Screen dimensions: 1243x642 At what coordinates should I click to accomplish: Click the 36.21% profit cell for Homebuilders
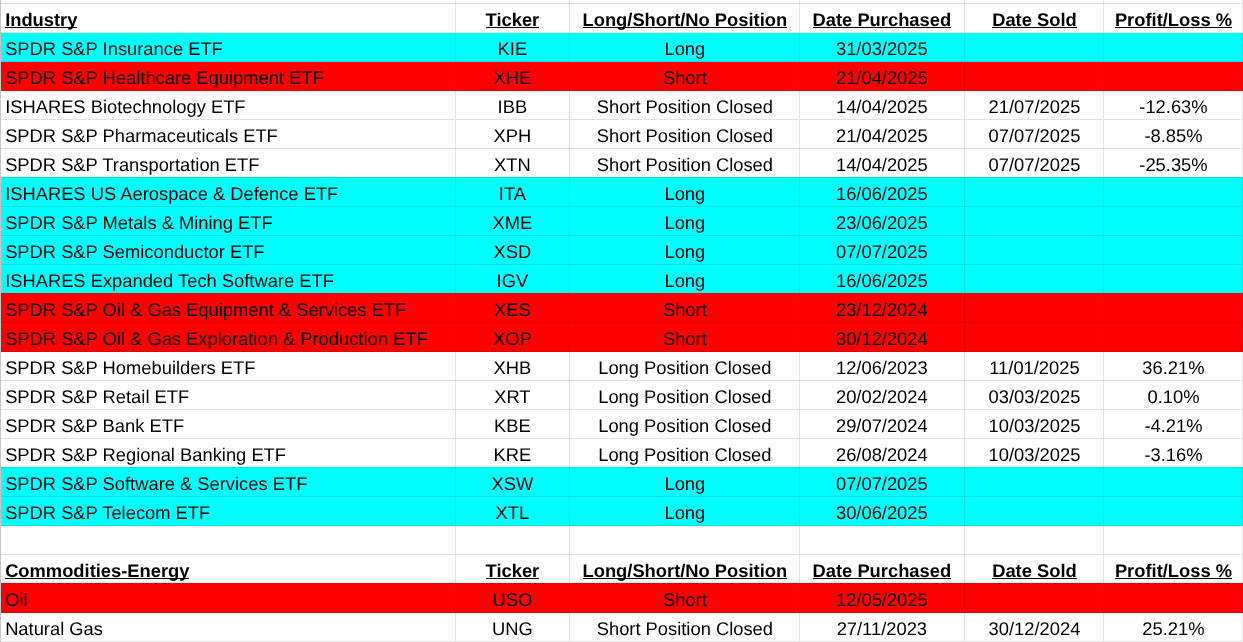coord(1173,368)
